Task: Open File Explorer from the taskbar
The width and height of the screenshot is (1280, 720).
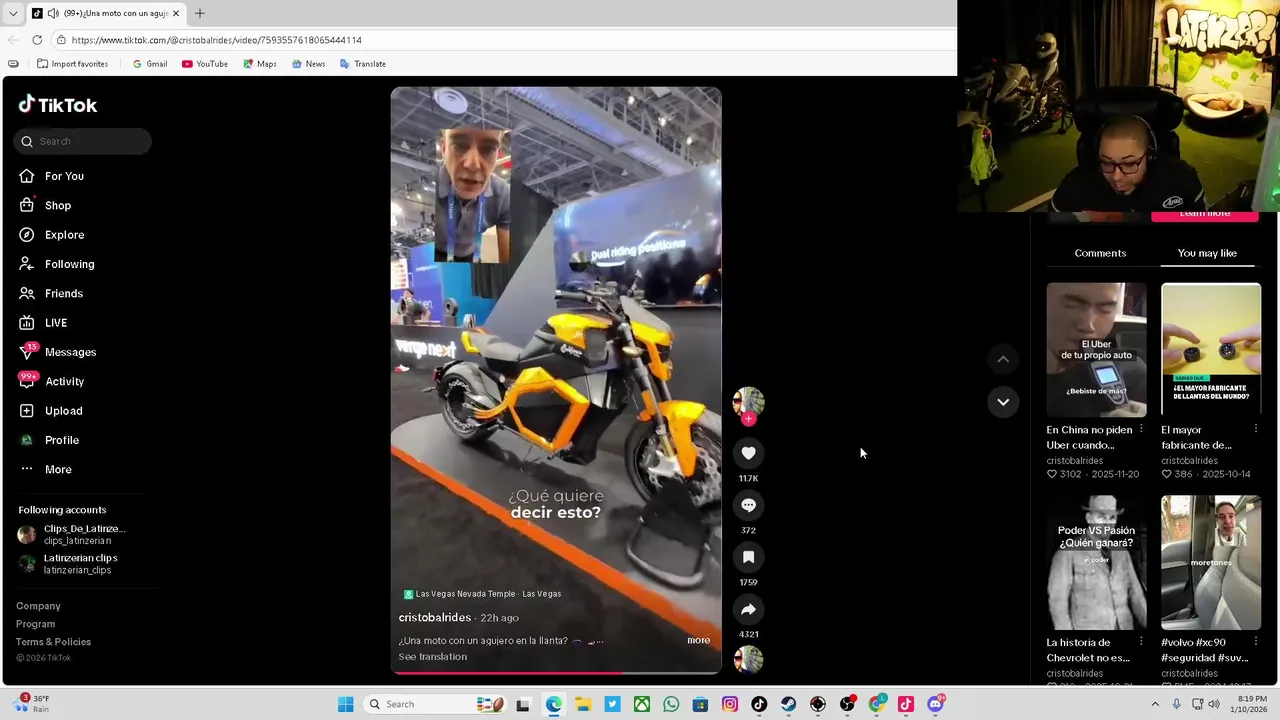Action: pyautogui.click(x=583, y=704)
